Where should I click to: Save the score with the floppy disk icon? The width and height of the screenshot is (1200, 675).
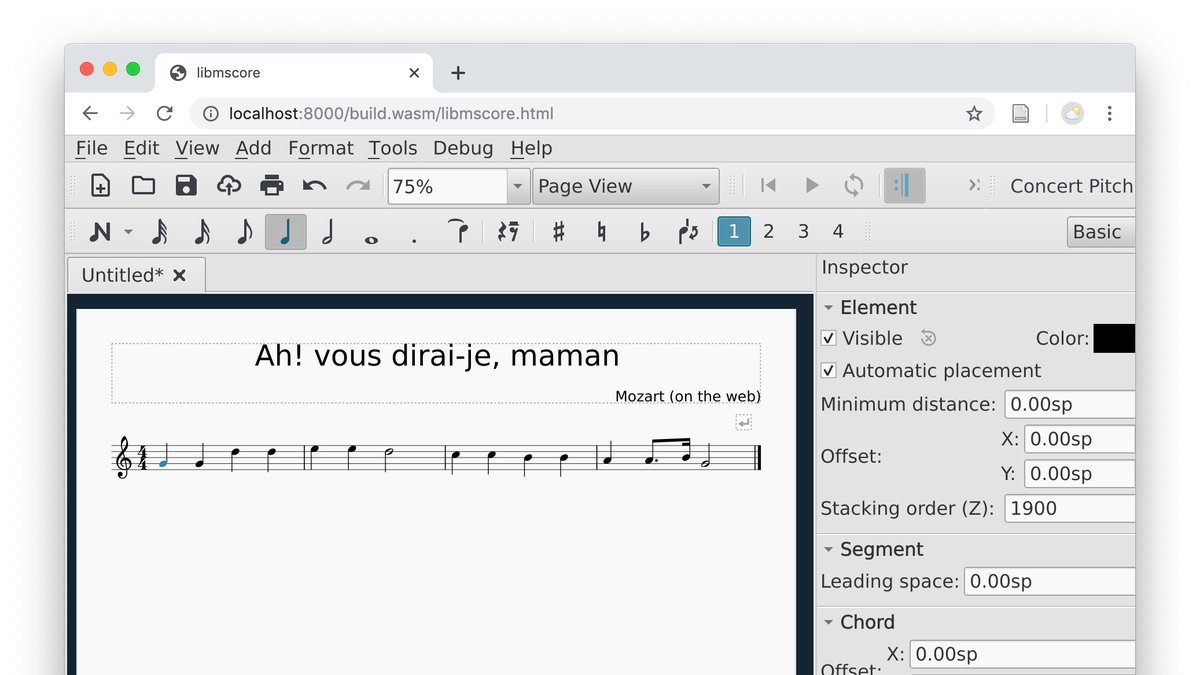pyautogui.click(x=186, y=186)
